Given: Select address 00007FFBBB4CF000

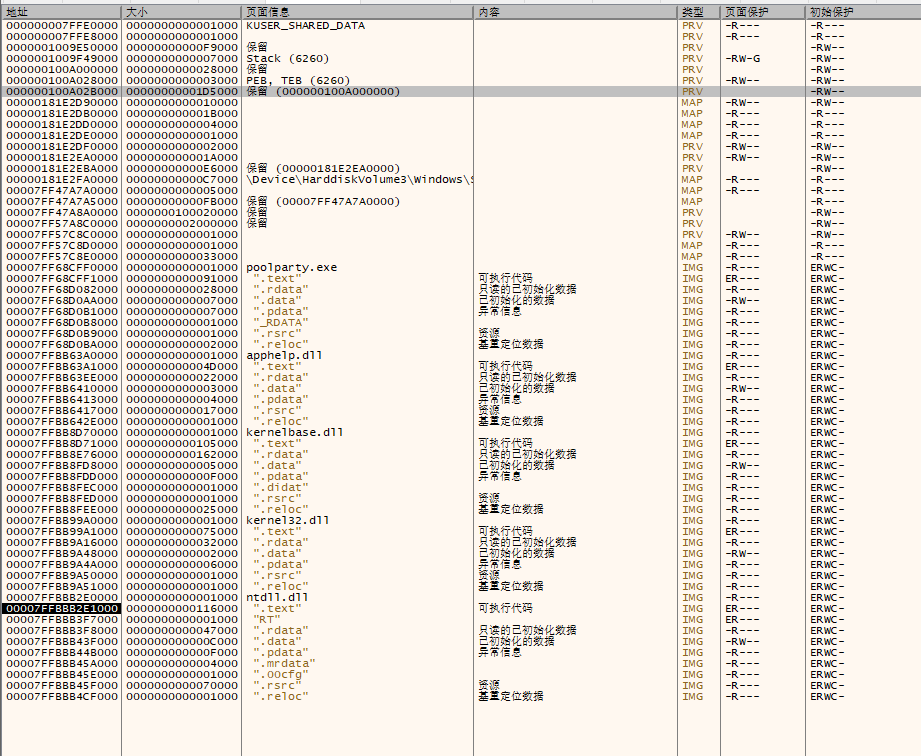Looking at the screenshot, I should click(x=62, y=697).
